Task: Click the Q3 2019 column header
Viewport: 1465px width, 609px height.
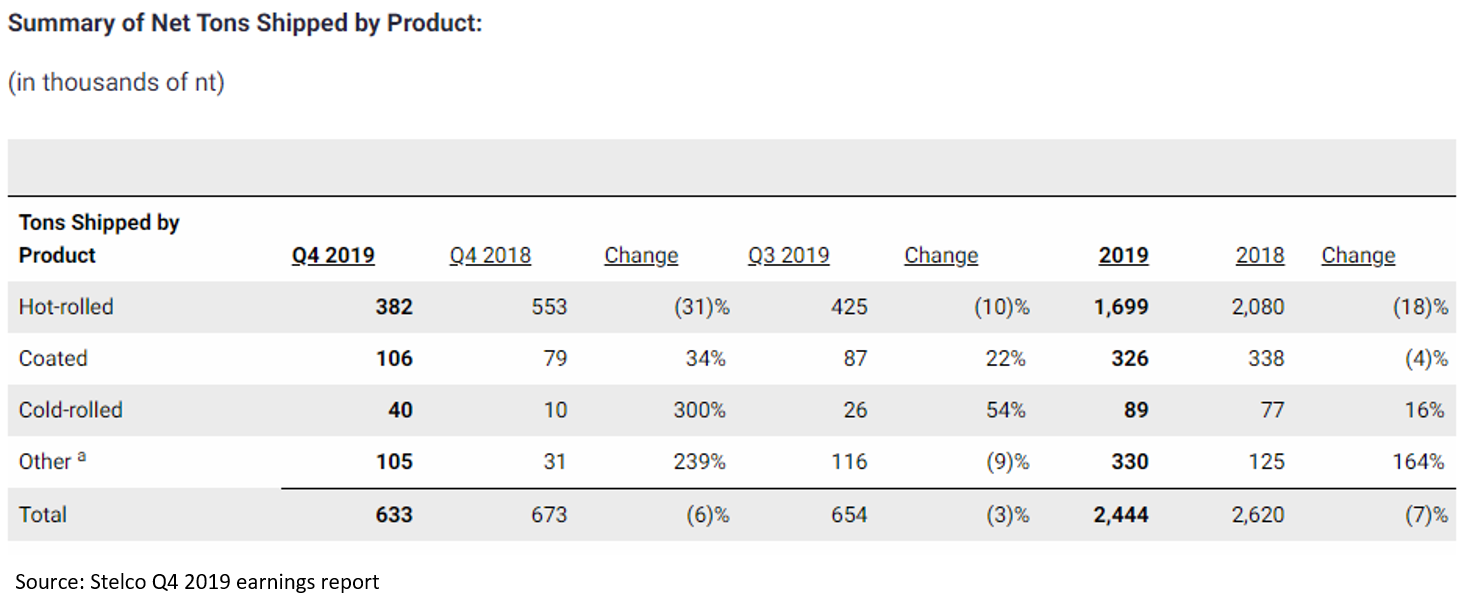Action: click(788, 256)
